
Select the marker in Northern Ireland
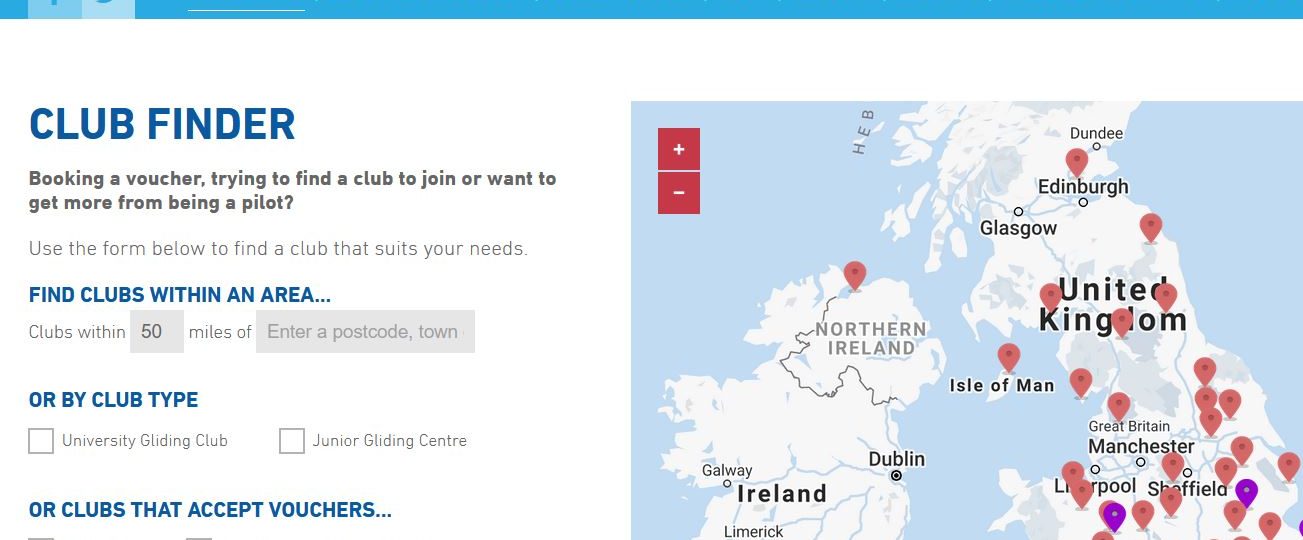[854, 276]
